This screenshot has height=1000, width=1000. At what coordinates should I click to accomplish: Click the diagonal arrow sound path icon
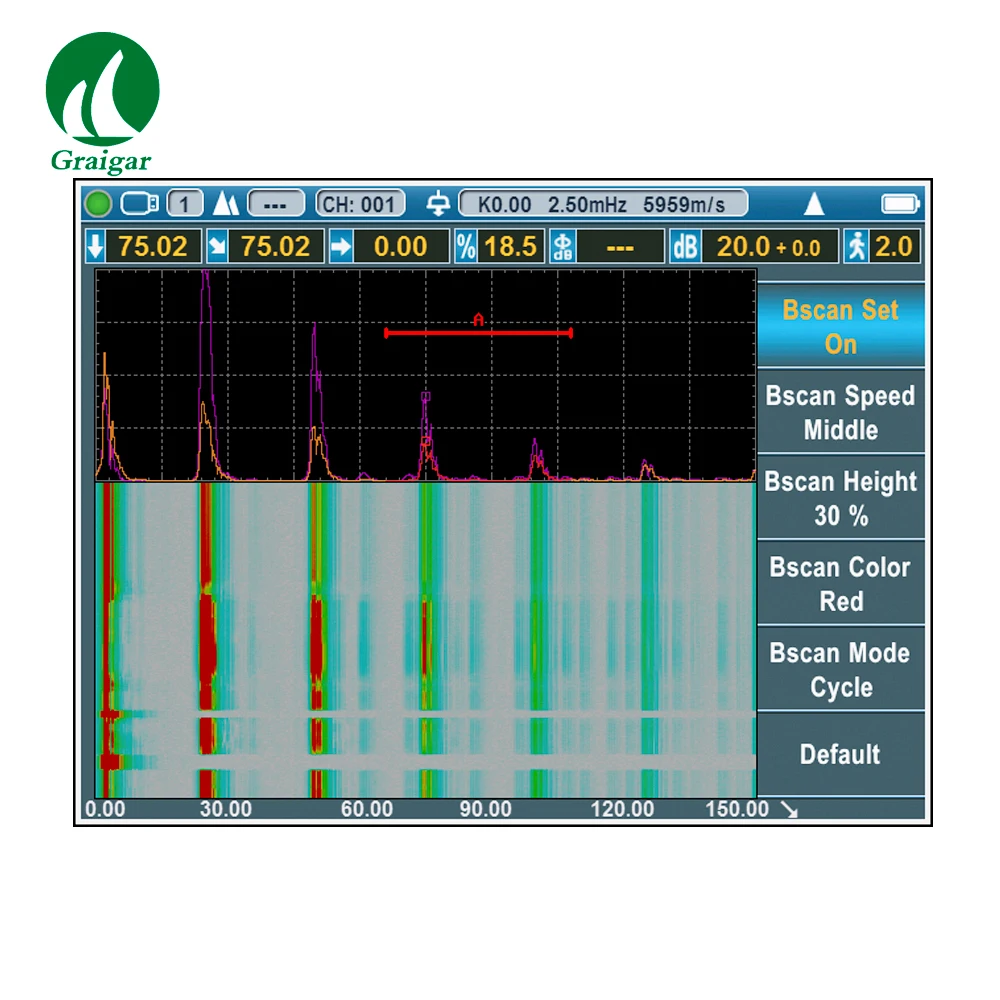[217, 246]
